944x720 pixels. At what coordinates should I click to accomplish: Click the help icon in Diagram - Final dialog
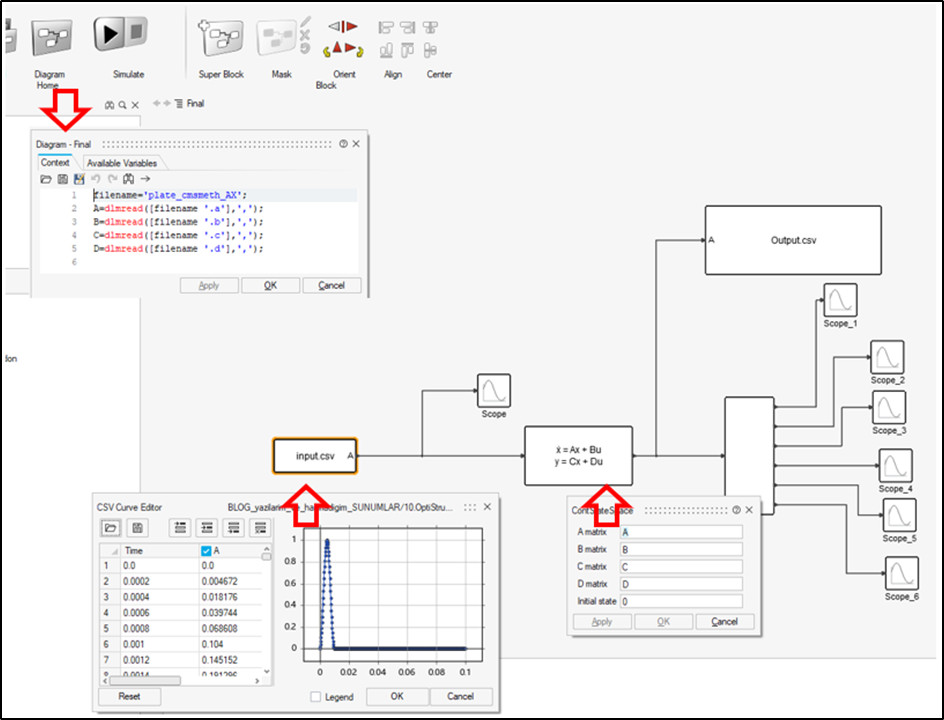343,144
